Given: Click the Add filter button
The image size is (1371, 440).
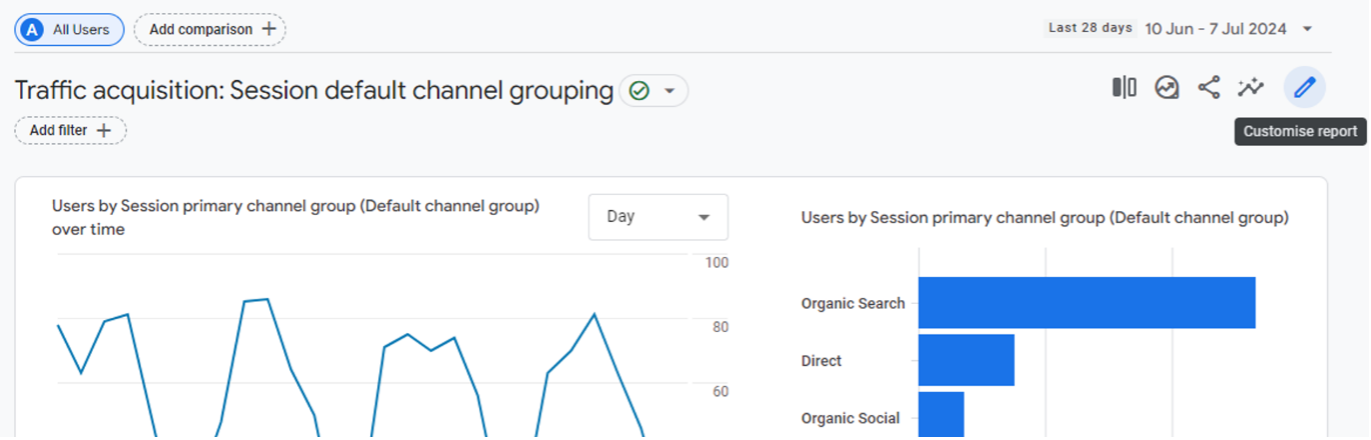Looking at the screenshot, I should (70, 130).
